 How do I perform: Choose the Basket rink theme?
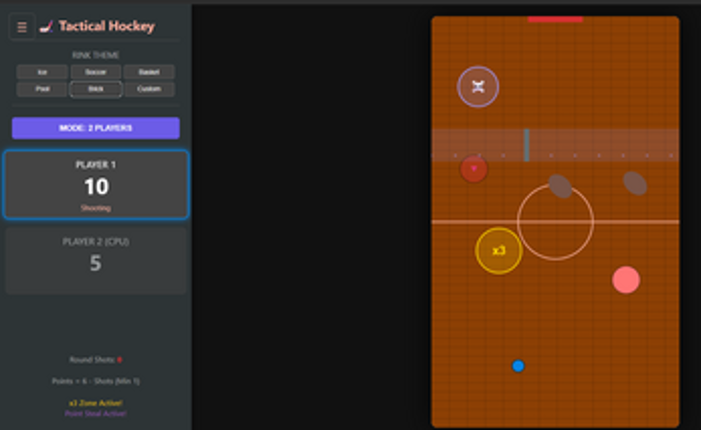coord(149,72)
